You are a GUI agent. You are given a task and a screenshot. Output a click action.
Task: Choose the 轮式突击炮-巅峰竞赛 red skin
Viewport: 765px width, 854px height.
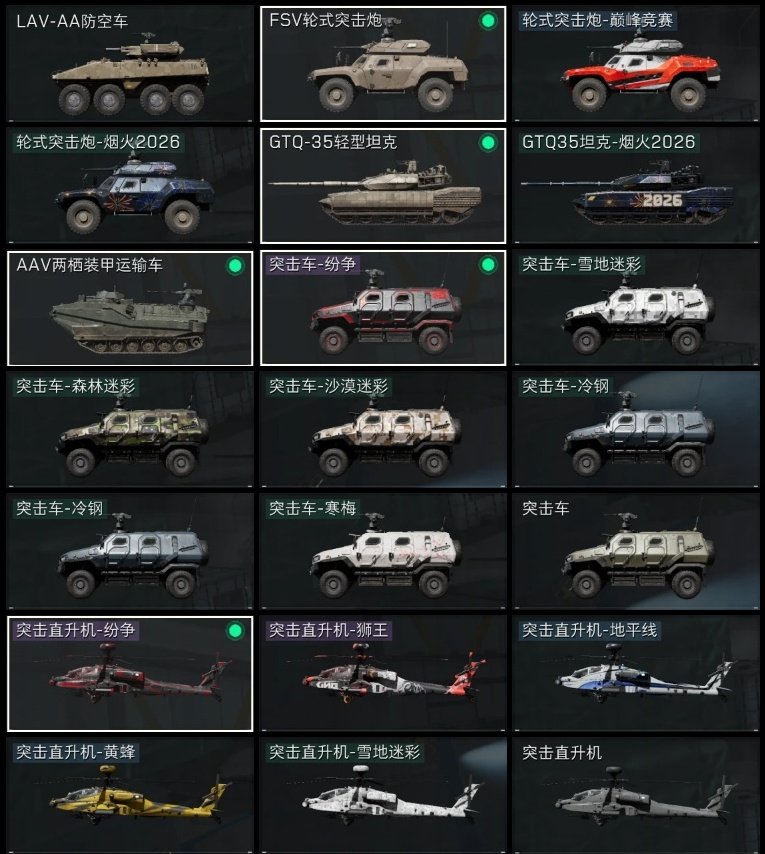[x=636, y=64]
